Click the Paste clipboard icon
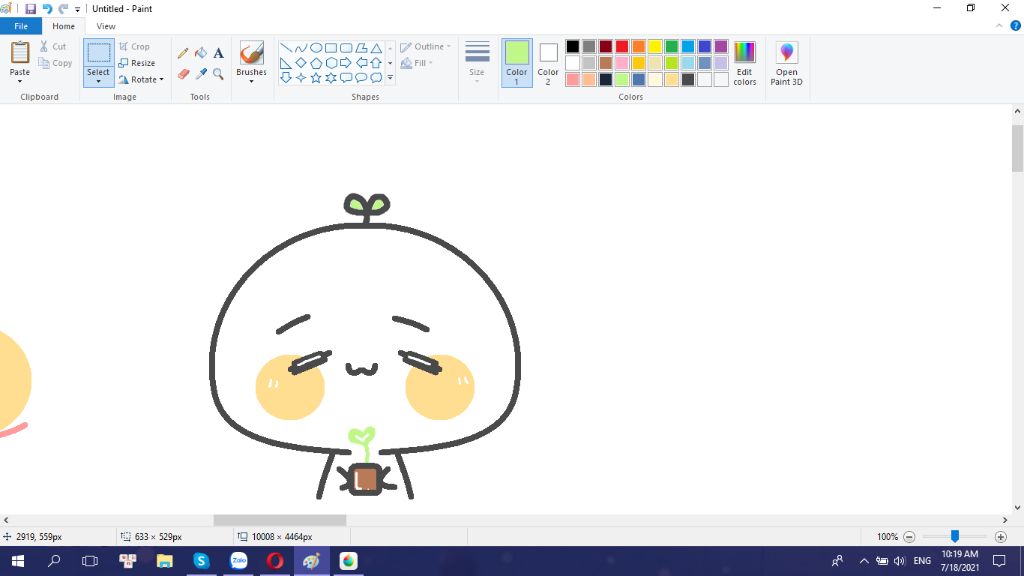 [20, 52]
